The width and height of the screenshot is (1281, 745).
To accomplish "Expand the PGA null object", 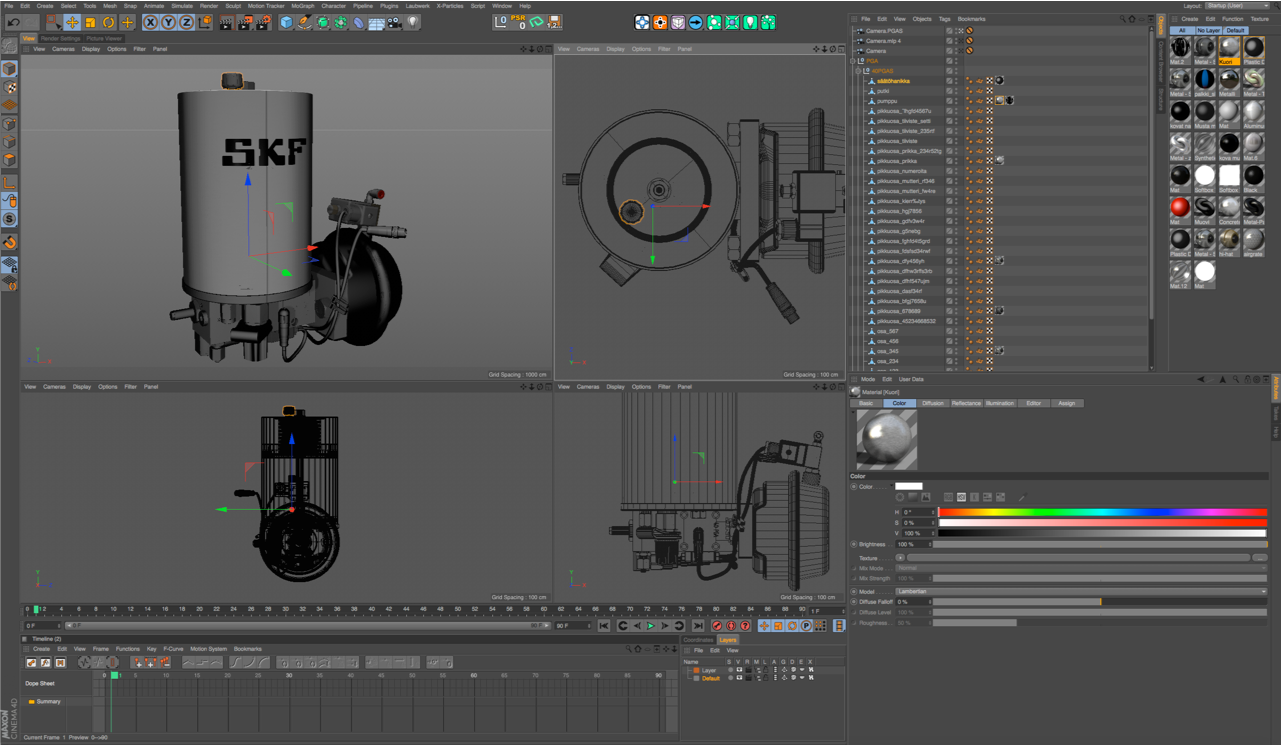I will [854, 61].
